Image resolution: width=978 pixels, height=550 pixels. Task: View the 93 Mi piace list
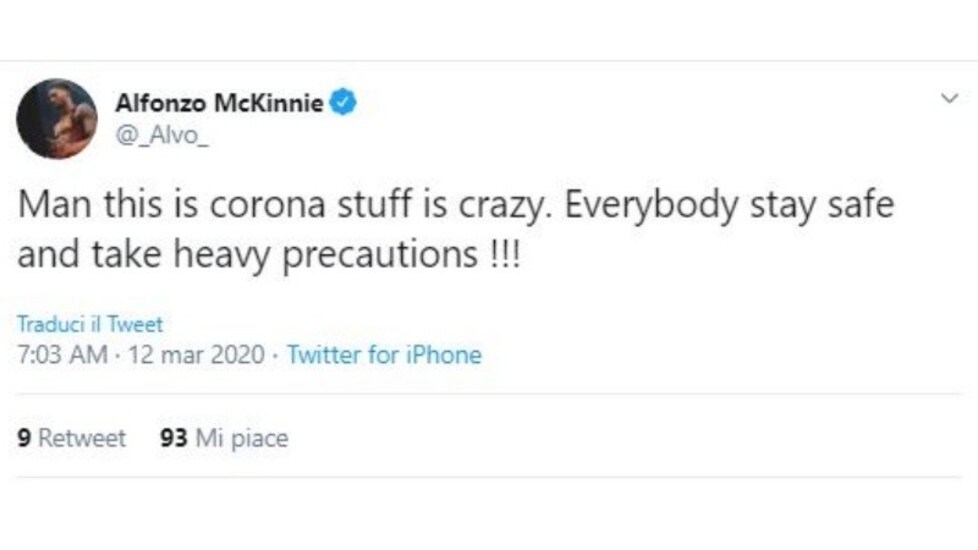point(224,438)
